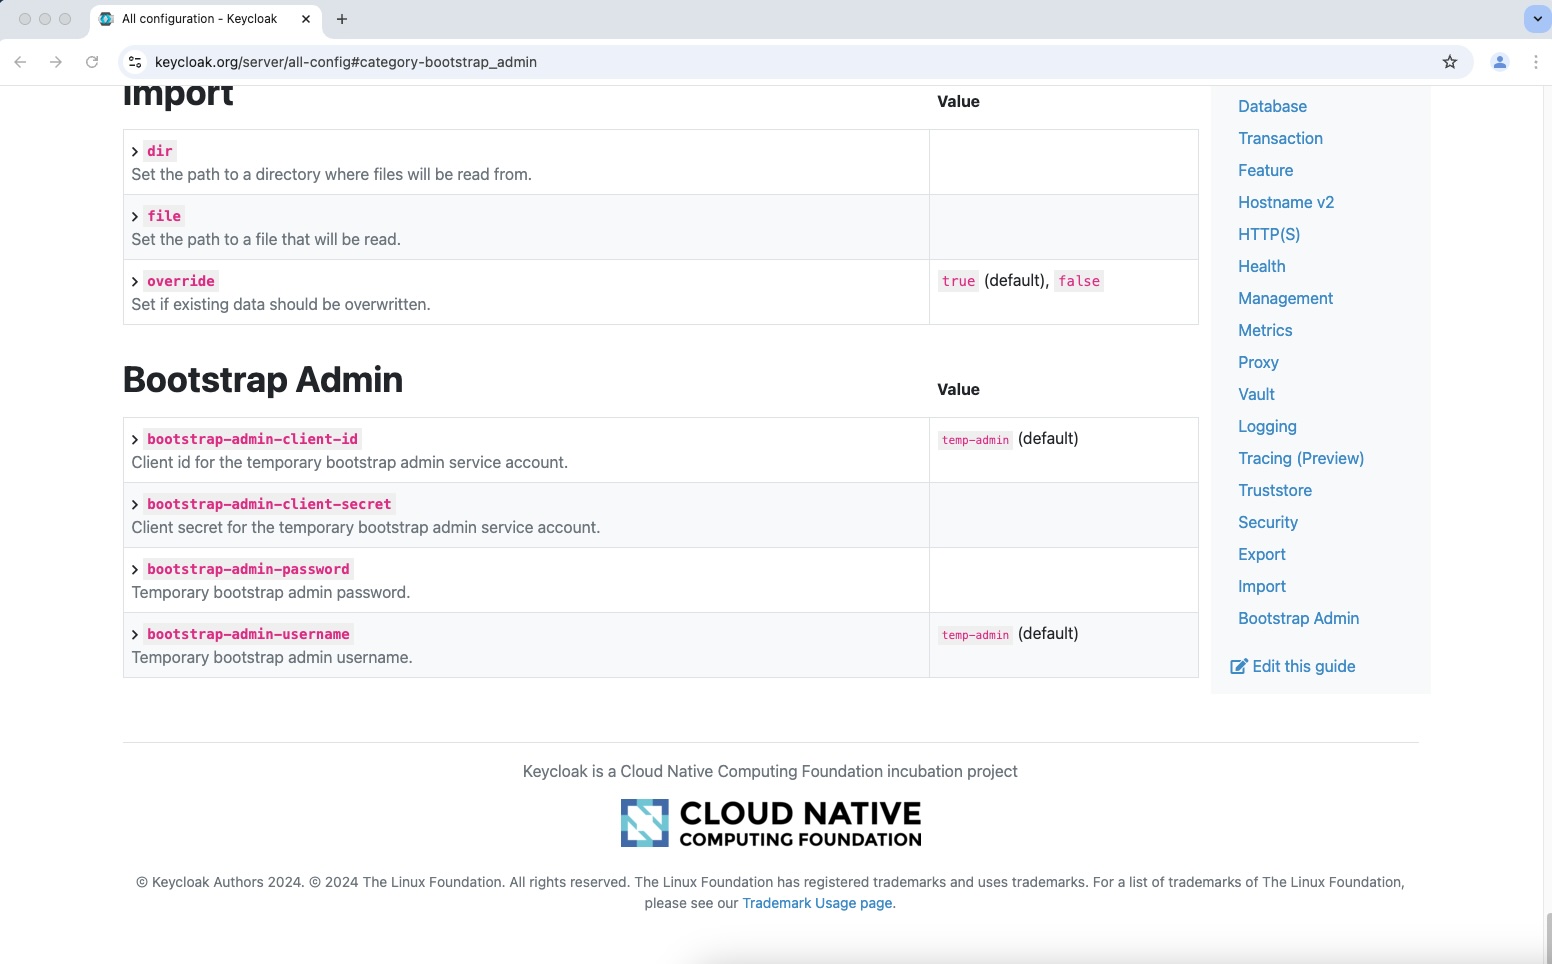Expand bootstrap-admin-client-id details
The height and width of the screenshot is (964, 1552).
pos(135,440)
